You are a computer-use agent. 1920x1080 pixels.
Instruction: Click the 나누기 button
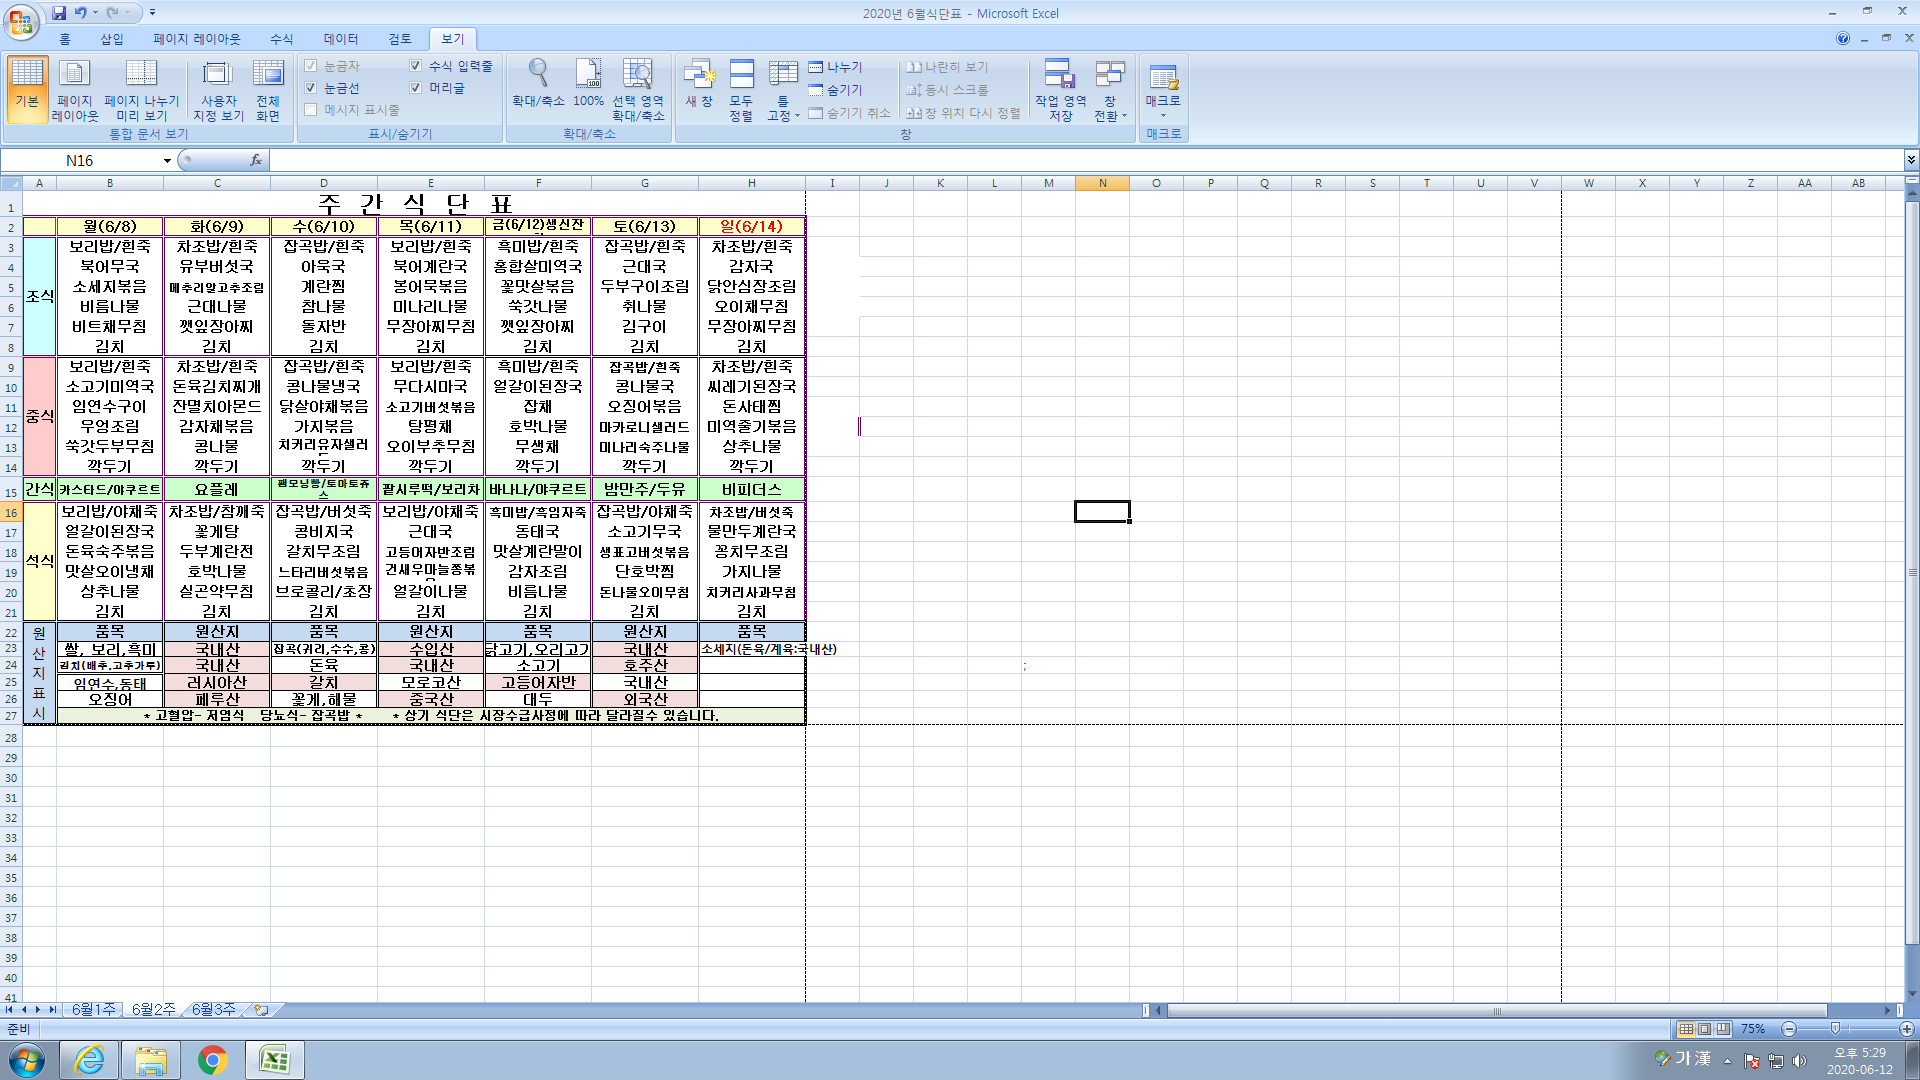click(836, 67)
